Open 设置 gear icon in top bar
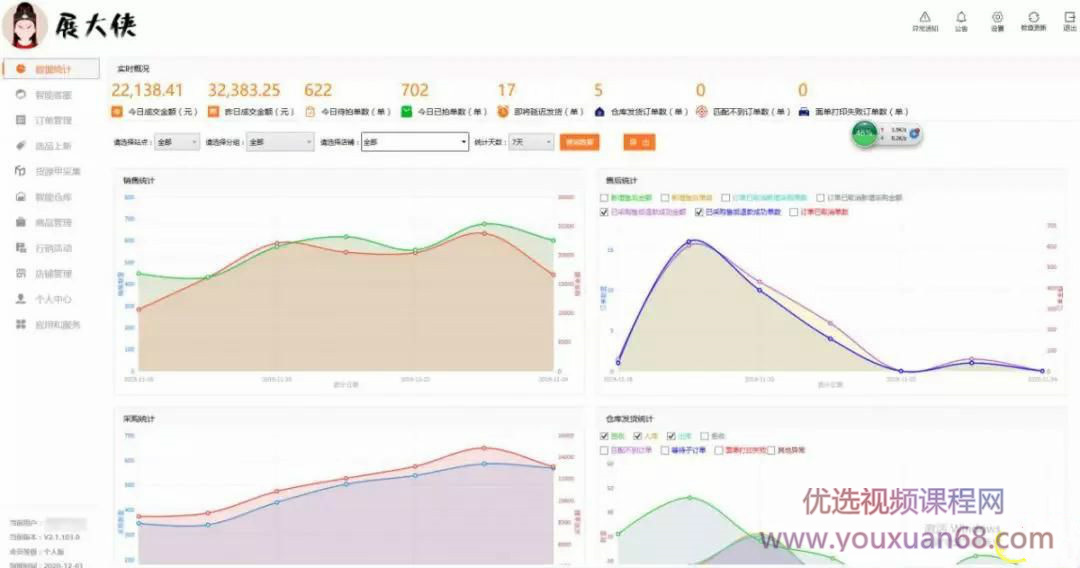Viewport: 1080px width, 568px height. pyautogui.click(x=997, y=17)
